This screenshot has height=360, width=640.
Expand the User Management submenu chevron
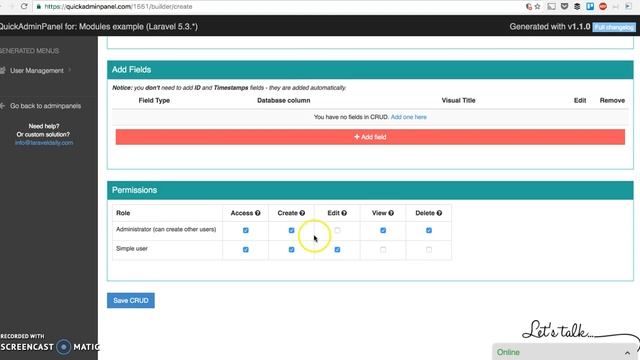coord(70,70)
